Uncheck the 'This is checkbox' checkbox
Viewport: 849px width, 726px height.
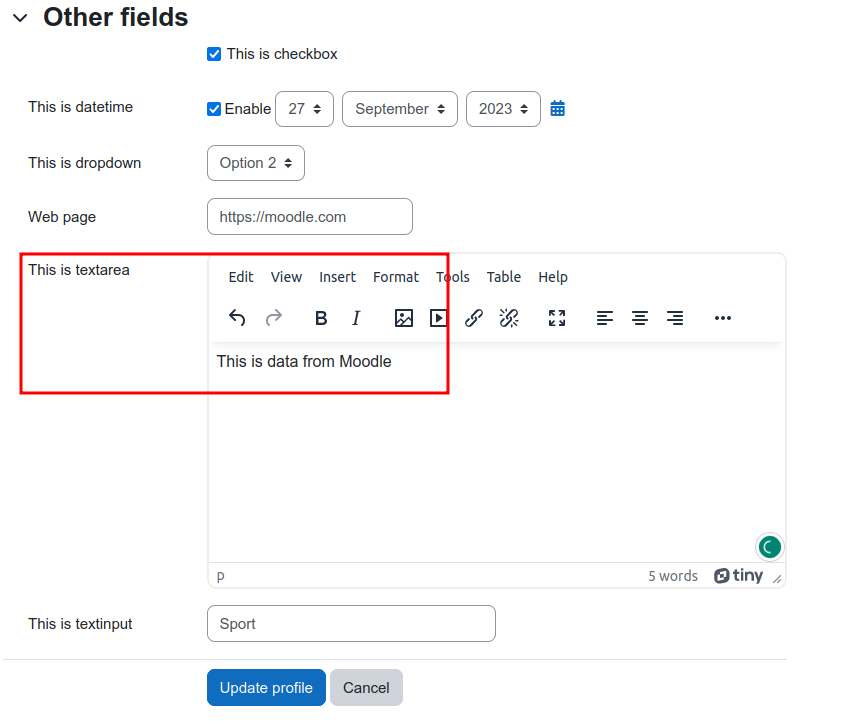click(x=214, y=54)
